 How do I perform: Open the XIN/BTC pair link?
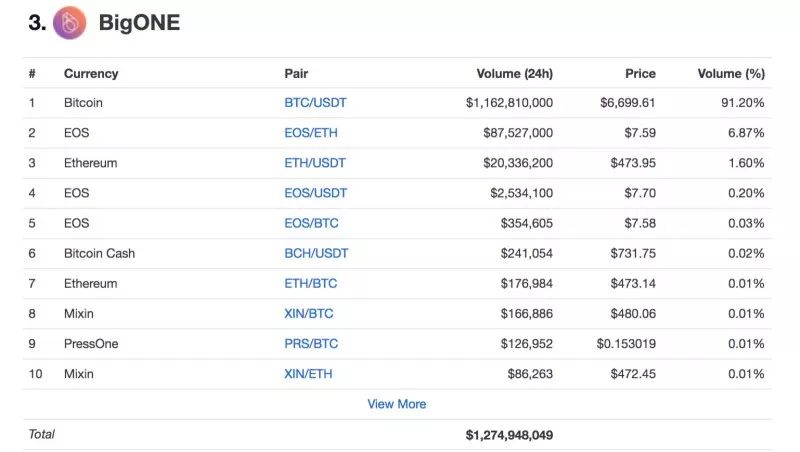309,313
